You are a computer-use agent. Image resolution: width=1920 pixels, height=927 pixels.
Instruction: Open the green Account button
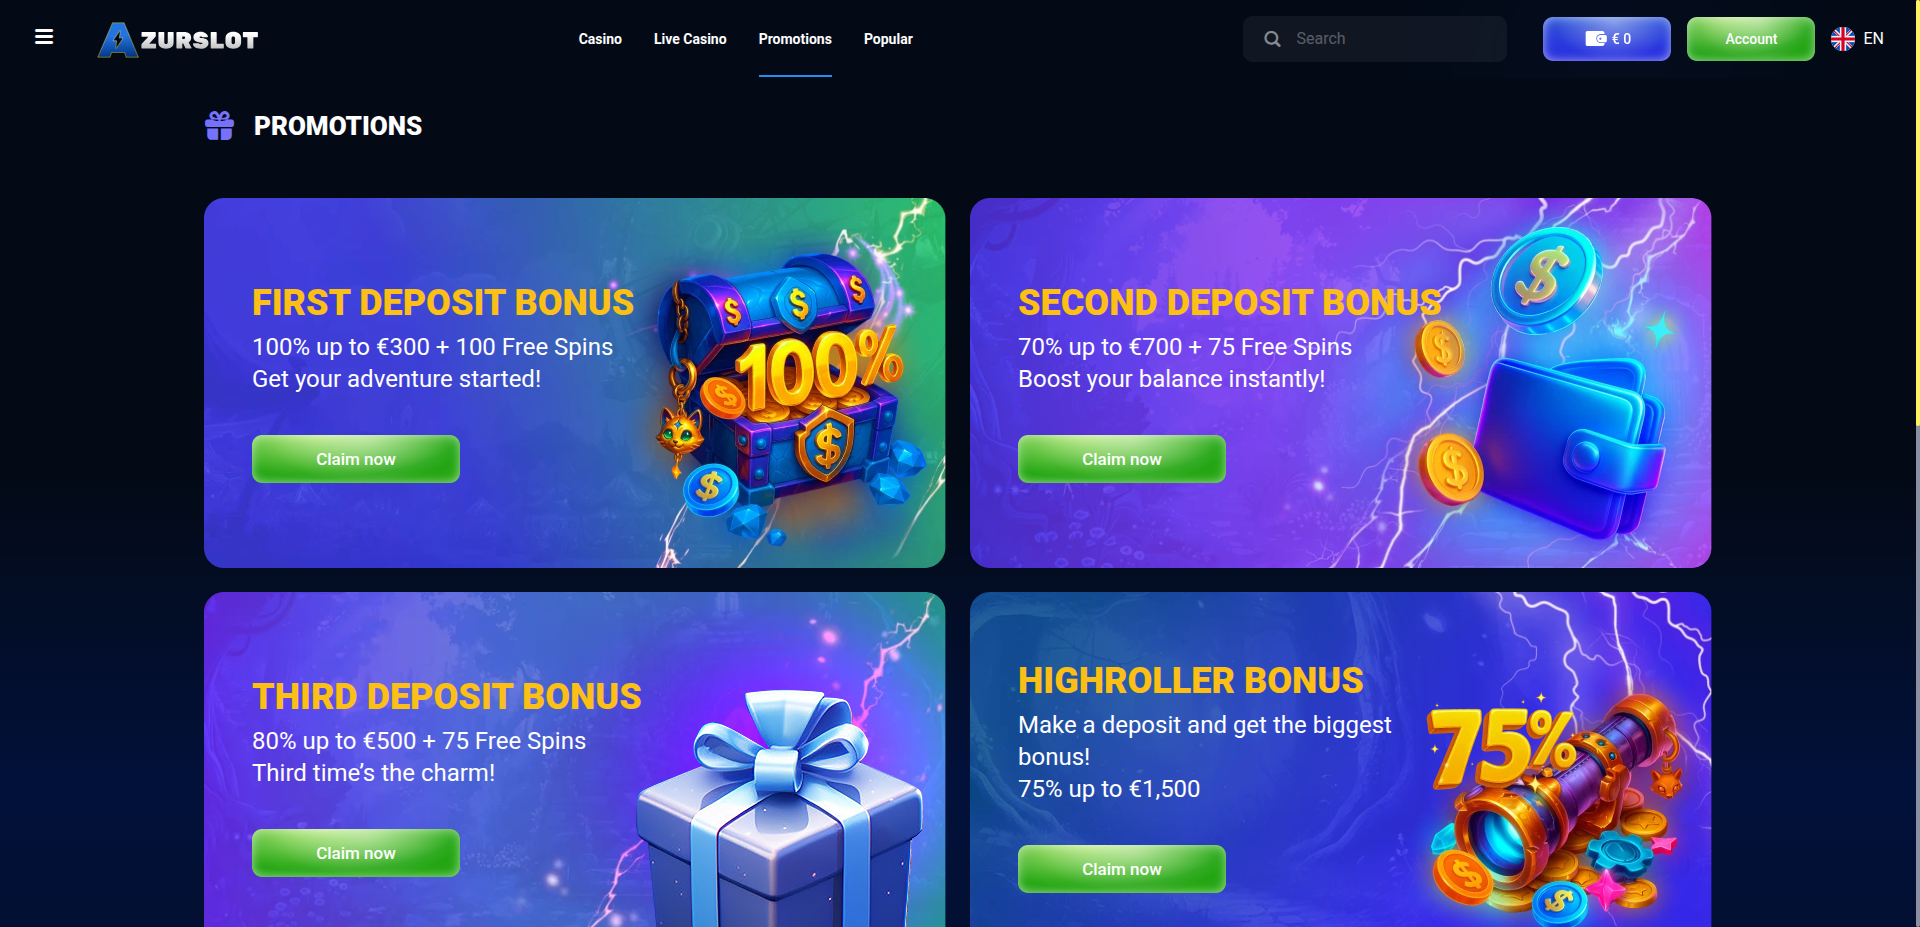(x=1751, y=39)
